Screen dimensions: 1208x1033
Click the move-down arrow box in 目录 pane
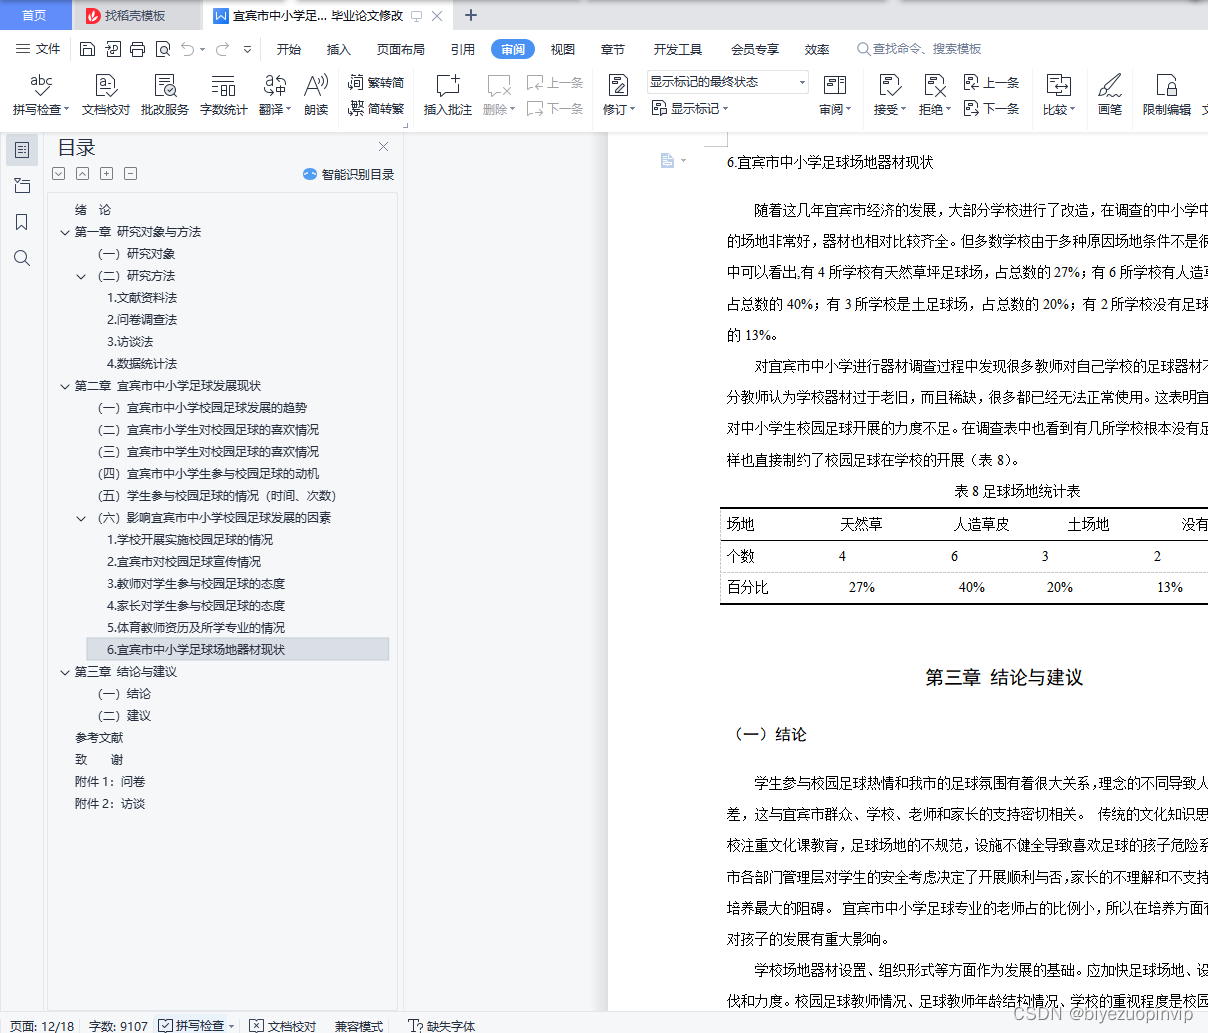point(58,174)
